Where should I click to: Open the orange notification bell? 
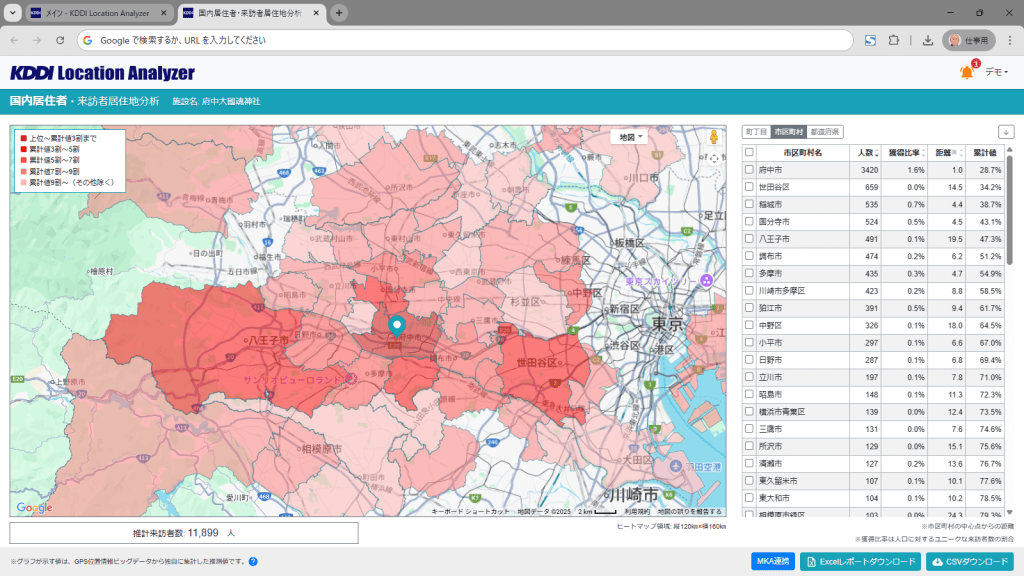pyautogui.click(x=966, y=72)
